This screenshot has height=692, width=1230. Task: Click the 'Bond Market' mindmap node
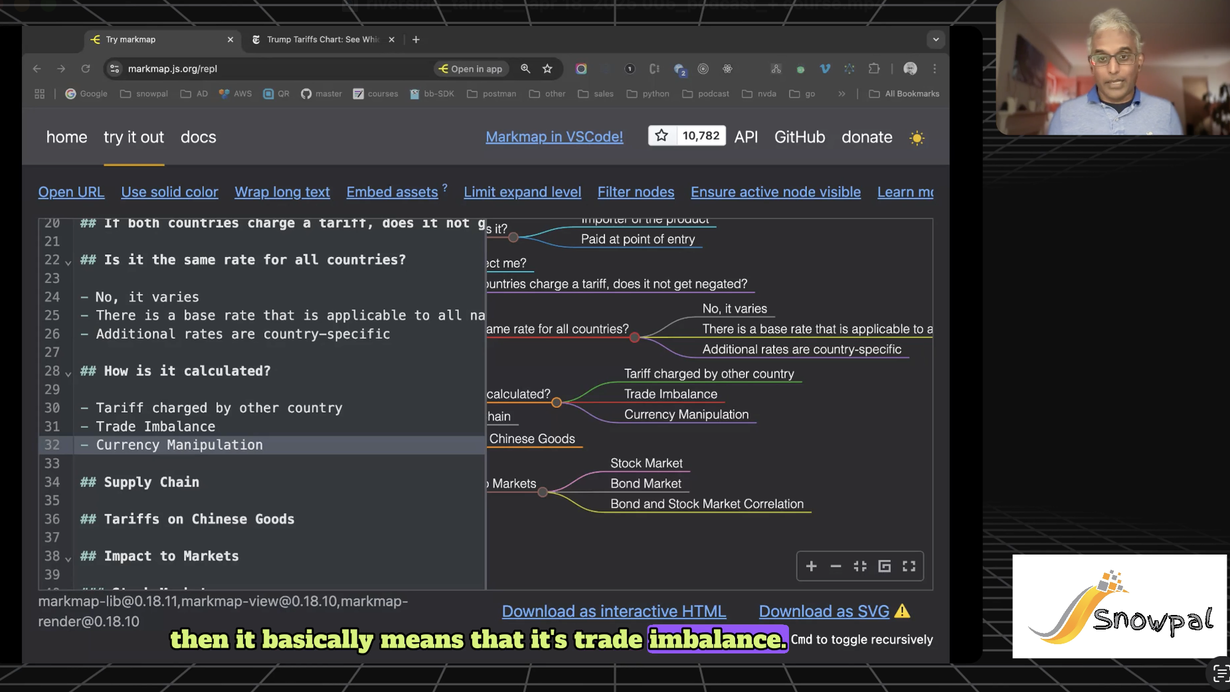click(646, 484)
